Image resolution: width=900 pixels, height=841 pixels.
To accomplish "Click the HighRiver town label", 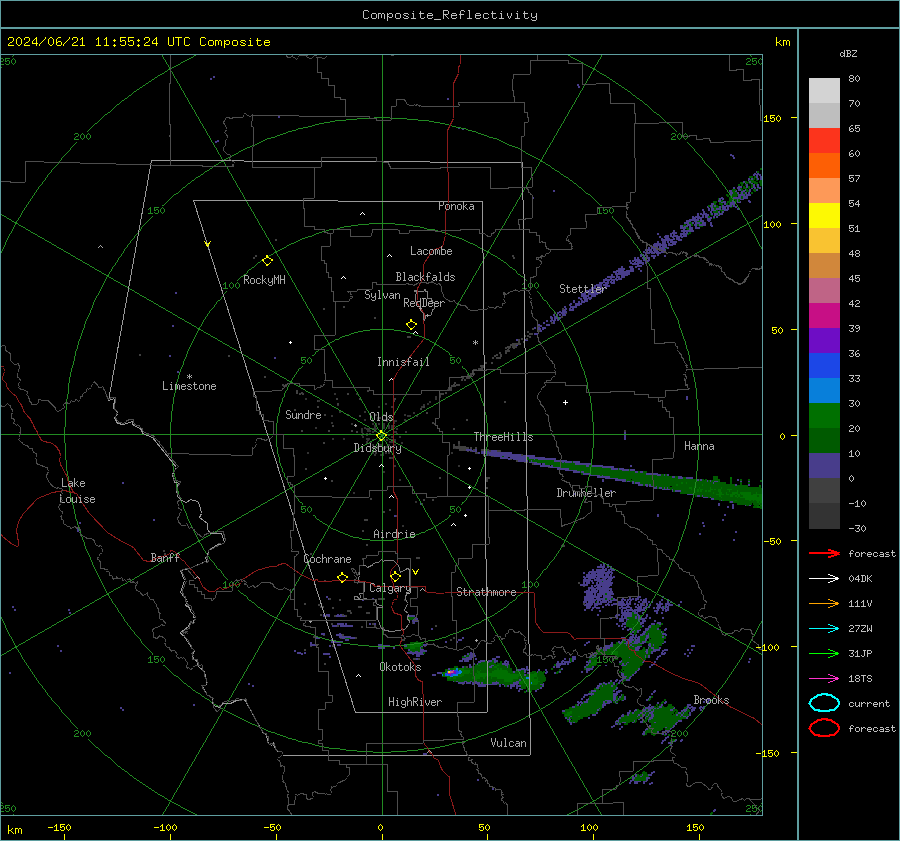I will click(x=415, y=702).
